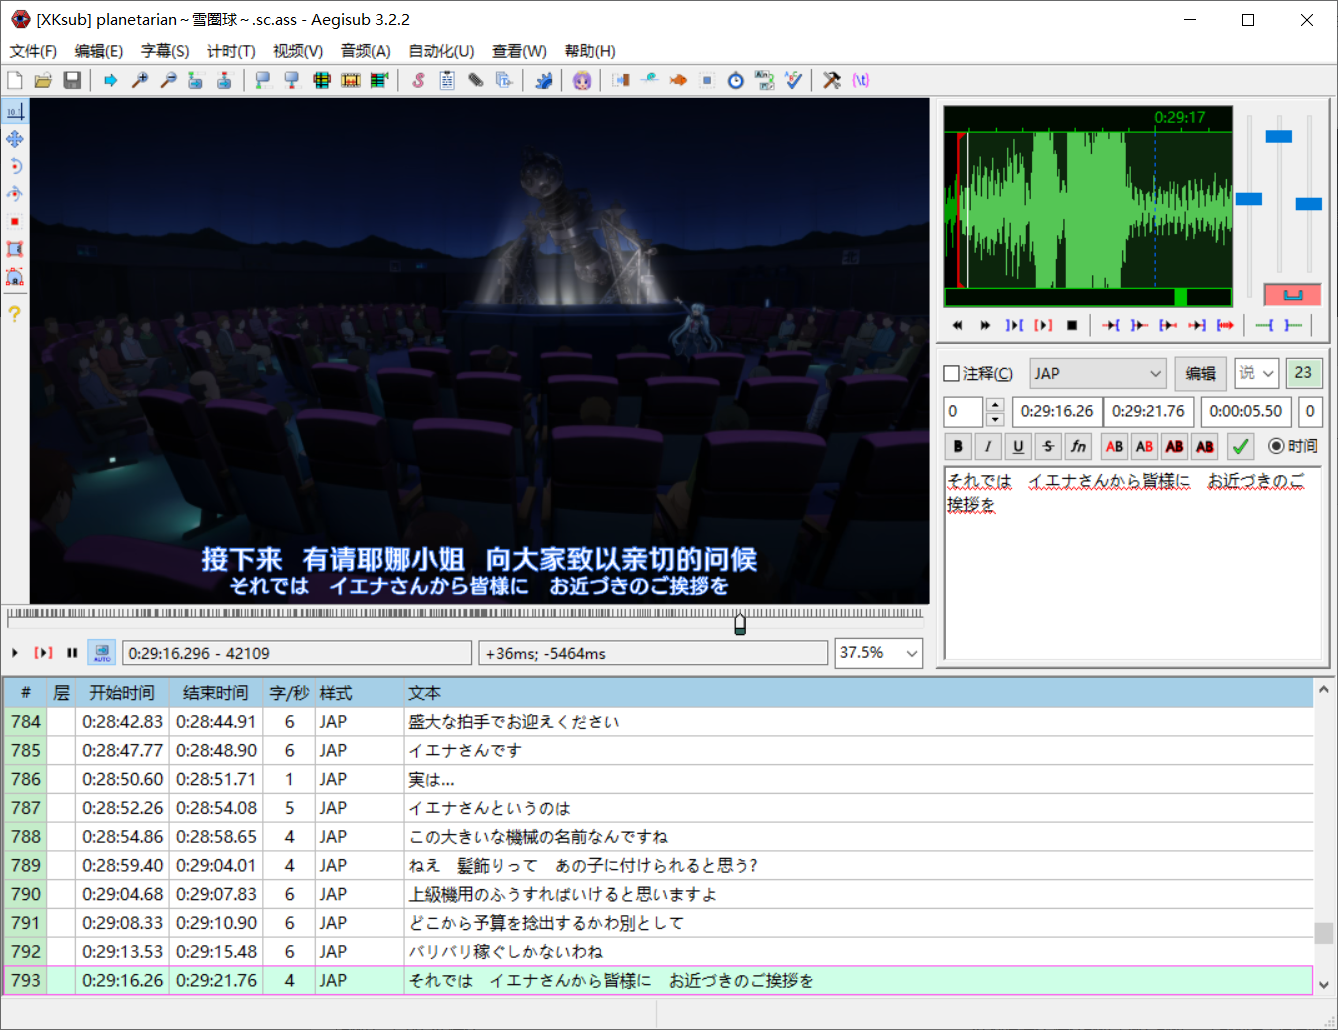Go to previous line in audio
This screenshot has height=1030, width=1338.
pyautogui.click(x=957, y=325)
